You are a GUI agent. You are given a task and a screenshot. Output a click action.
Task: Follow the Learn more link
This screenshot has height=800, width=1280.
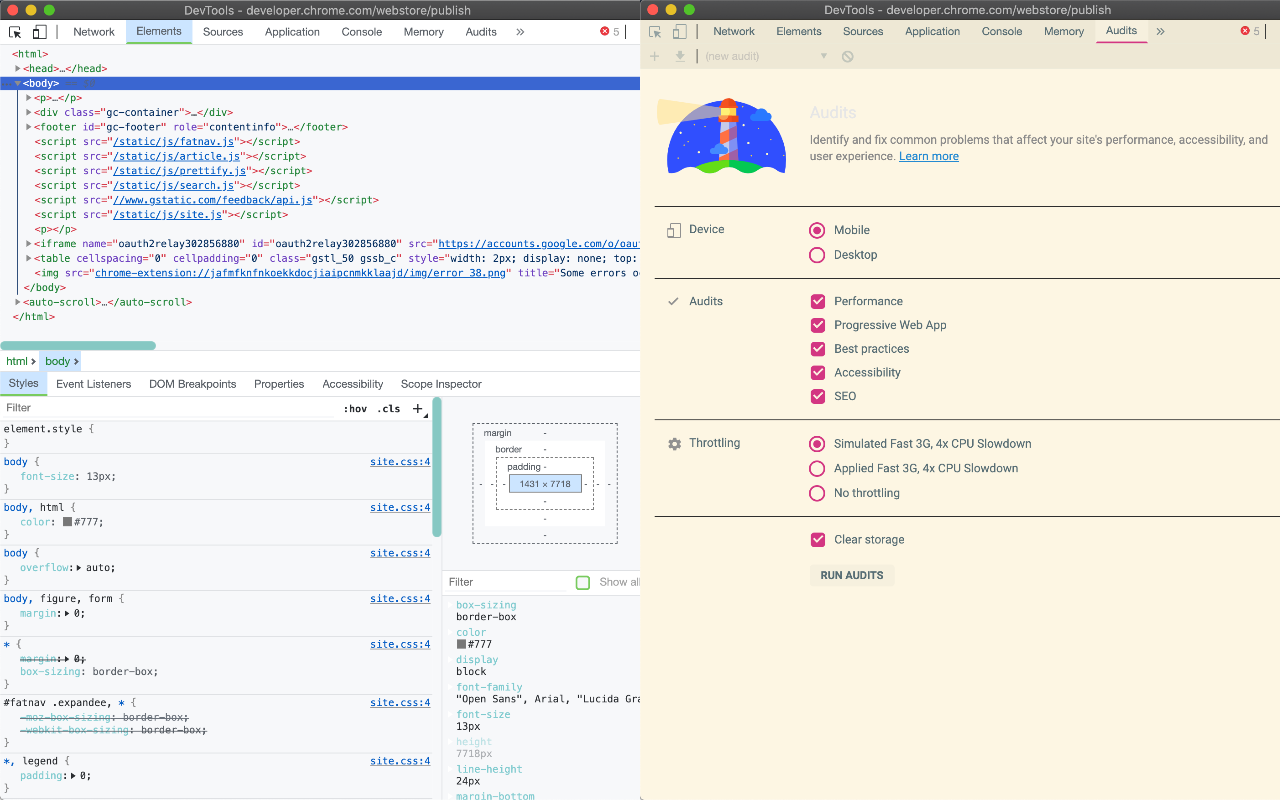click(928, 156)
